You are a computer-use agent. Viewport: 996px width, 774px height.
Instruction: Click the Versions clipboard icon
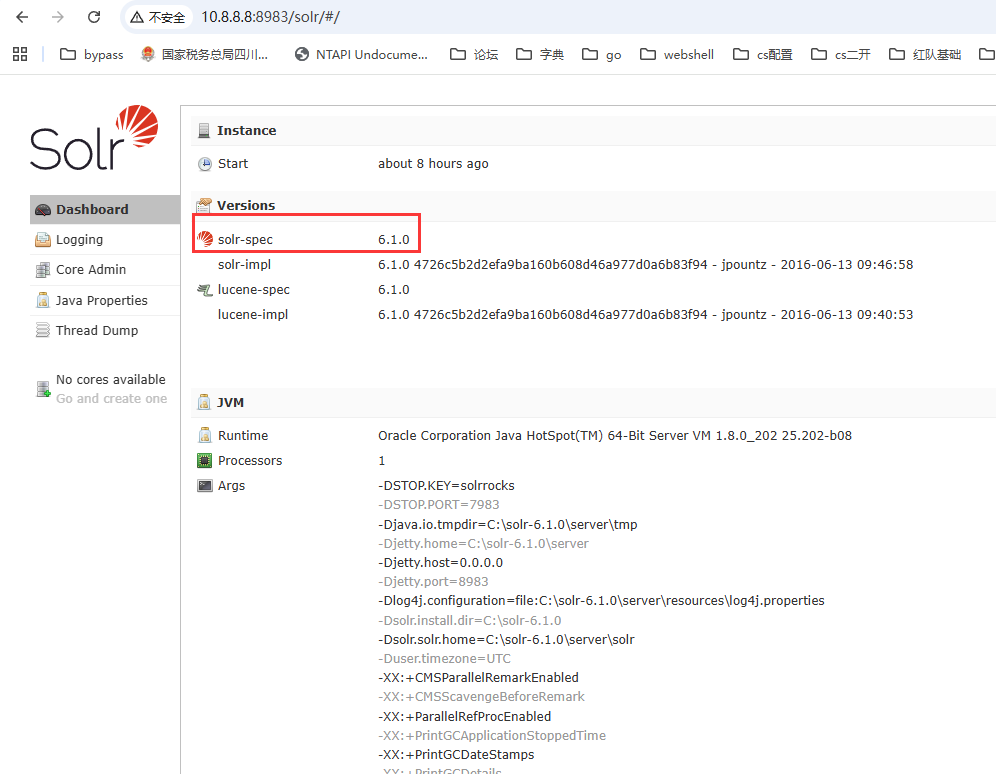204,205
